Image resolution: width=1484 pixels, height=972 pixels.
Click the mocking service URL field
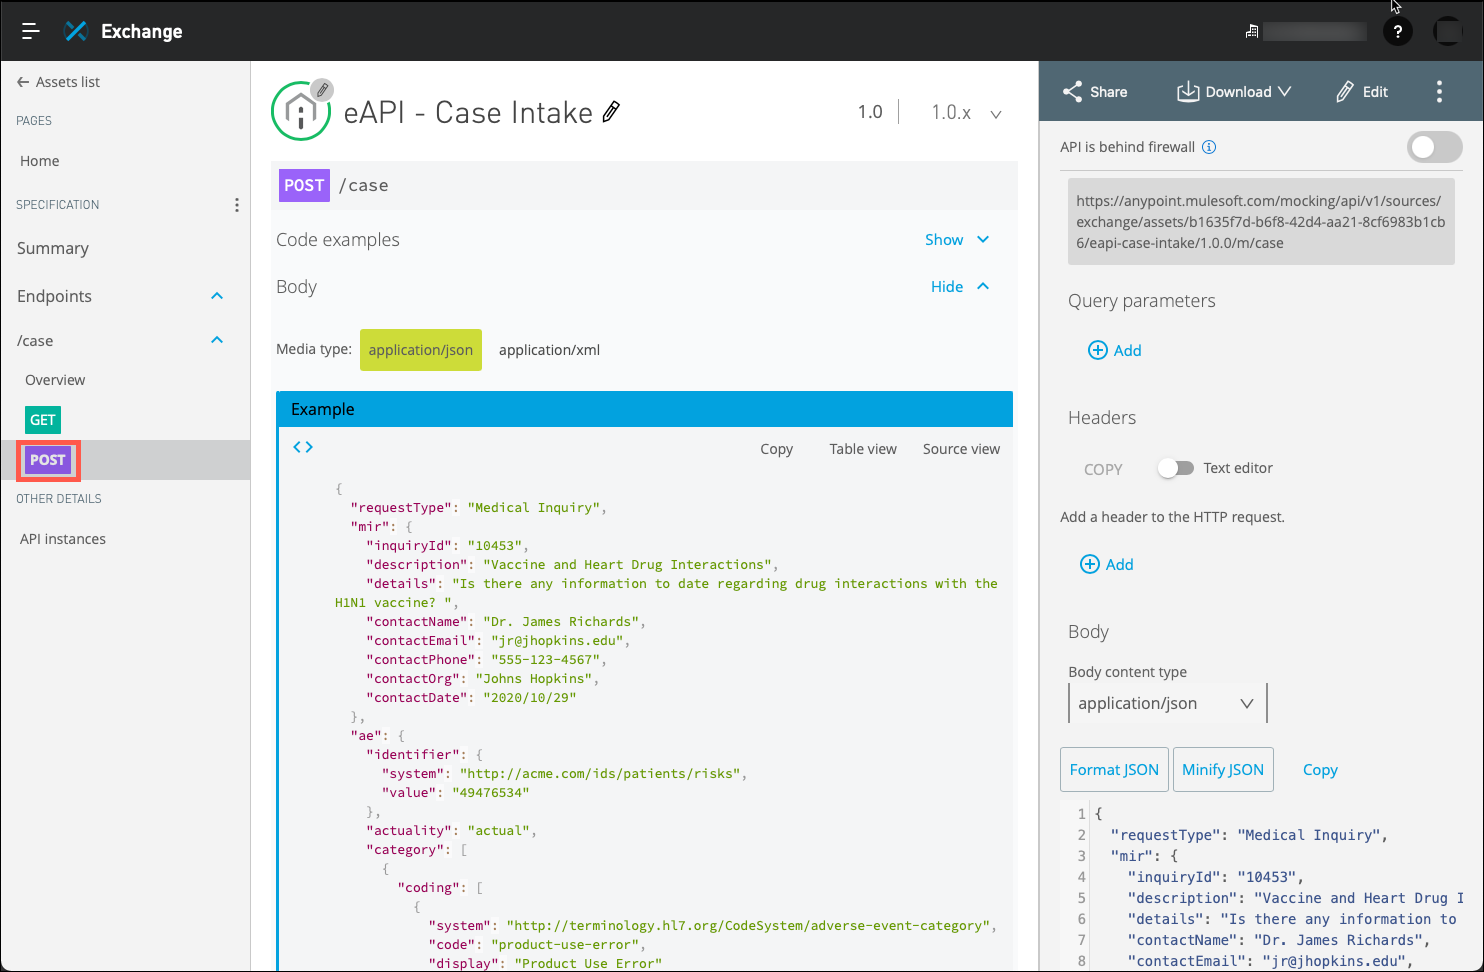(x=1260, y=222)
